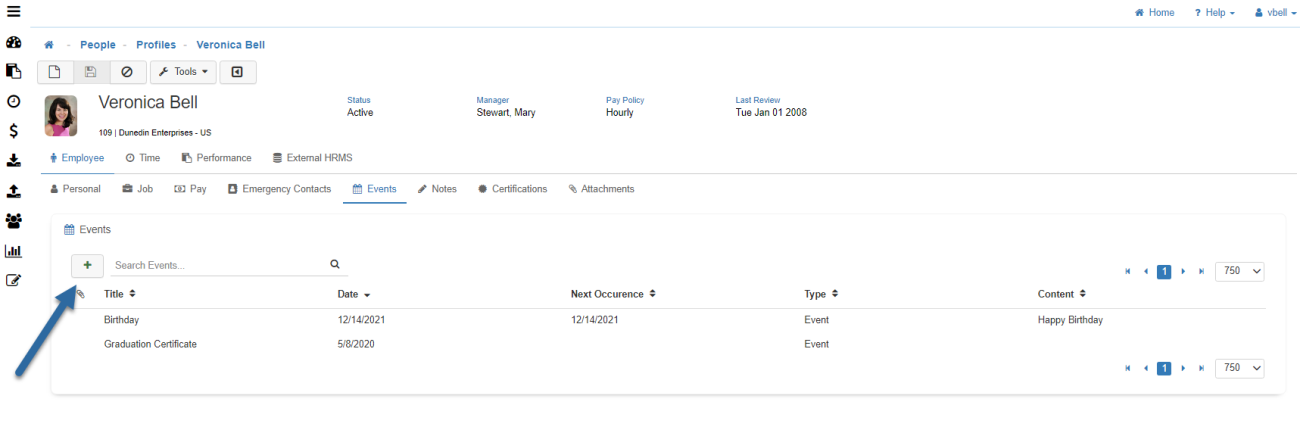Screen dimensions: 1300x433
Task: Click the people group icon in sidebar
Action: (14, 221)
